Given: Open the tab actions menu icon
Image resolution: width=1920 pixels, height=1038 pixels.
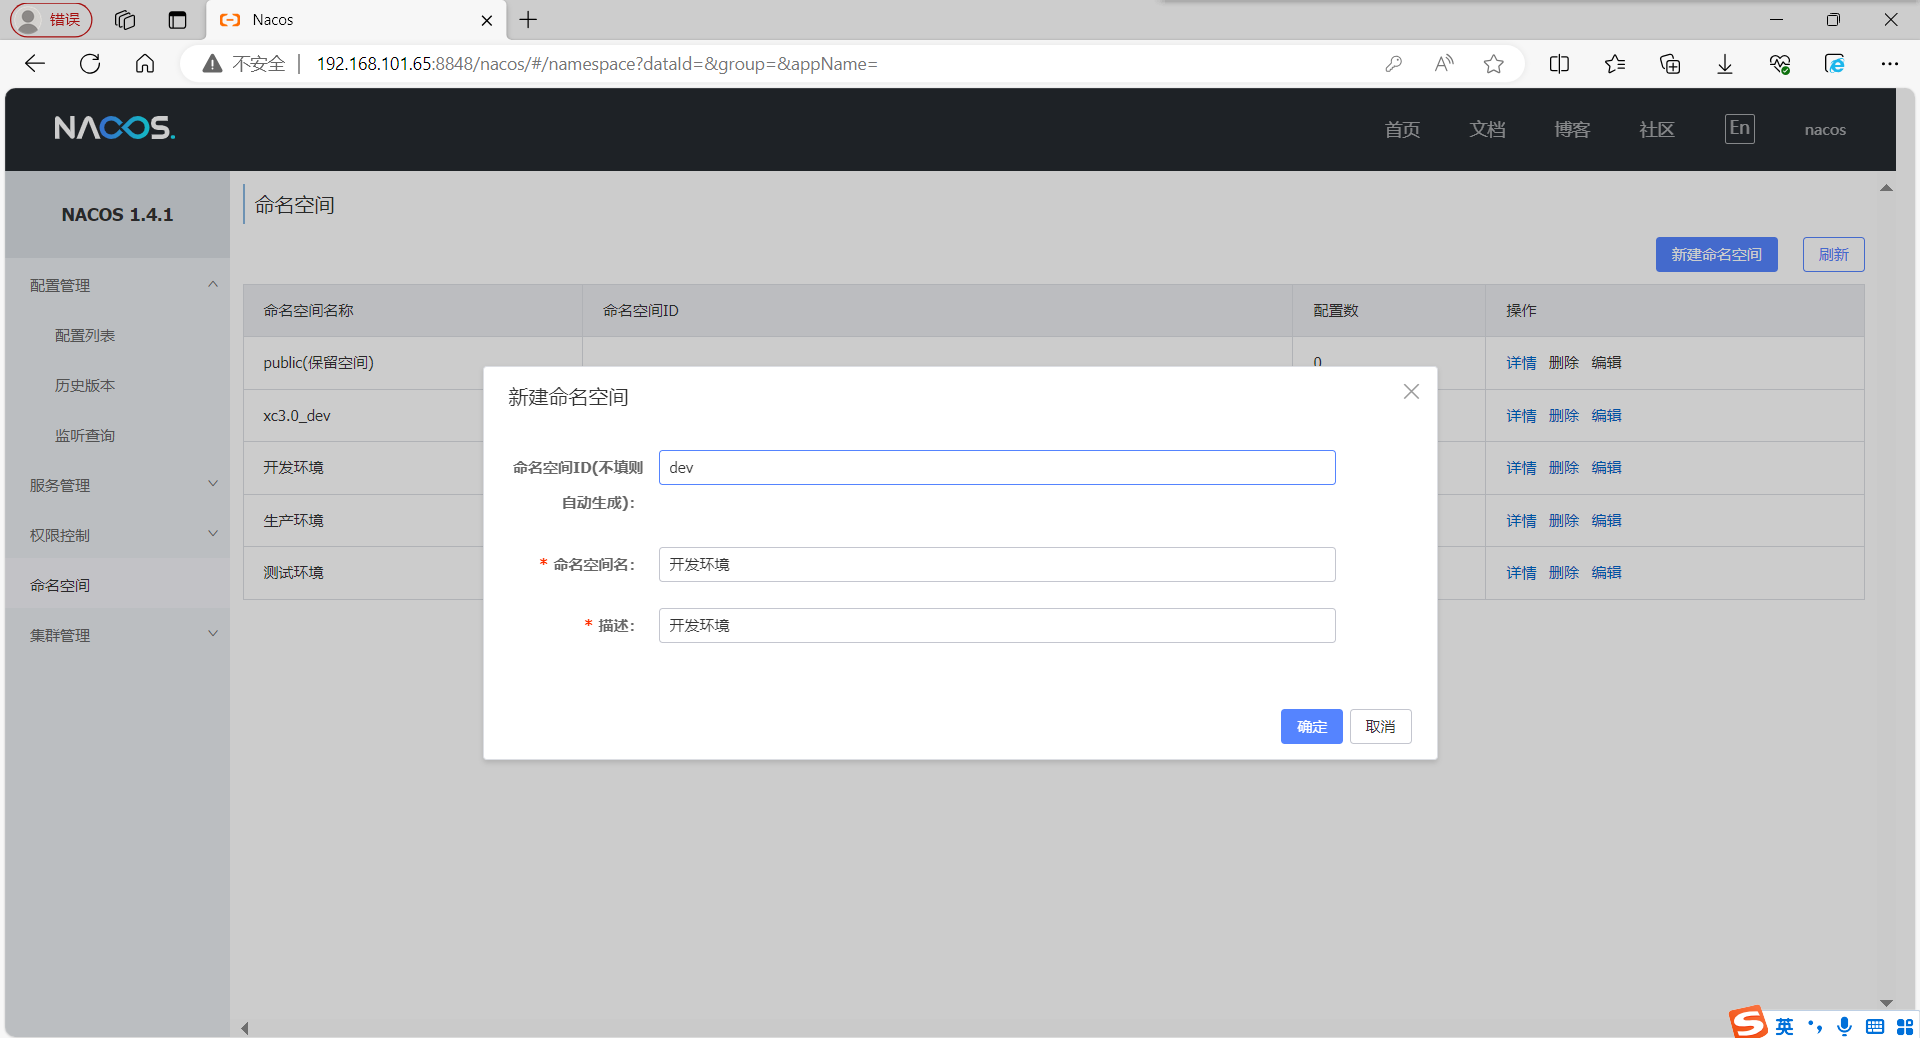Looking at the screenshot, I should point(178,20).
